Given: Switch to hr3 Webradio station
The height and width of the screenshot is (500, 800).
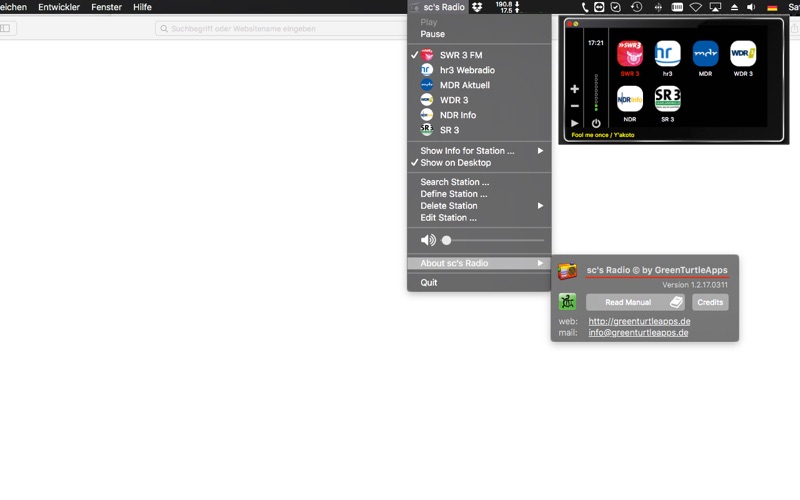Looking at the screenshot, I should (479, 70).
